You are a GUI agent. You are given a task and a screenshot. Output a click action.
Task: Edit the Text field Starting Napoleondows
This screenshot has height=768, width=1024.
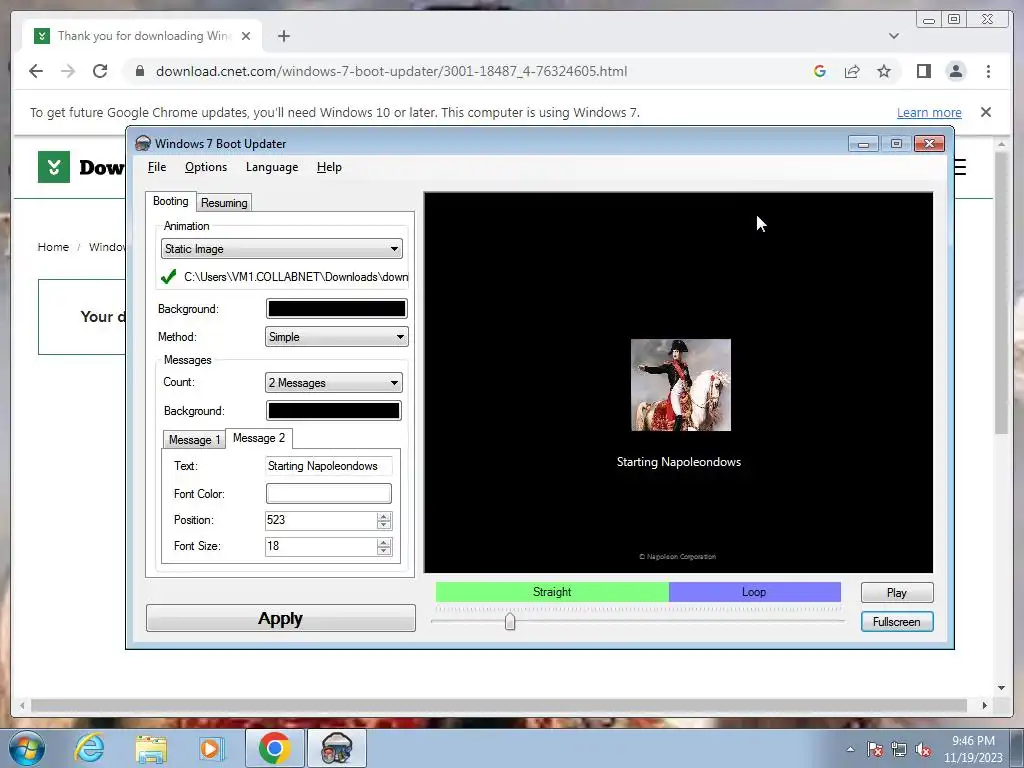click(328, 466)
